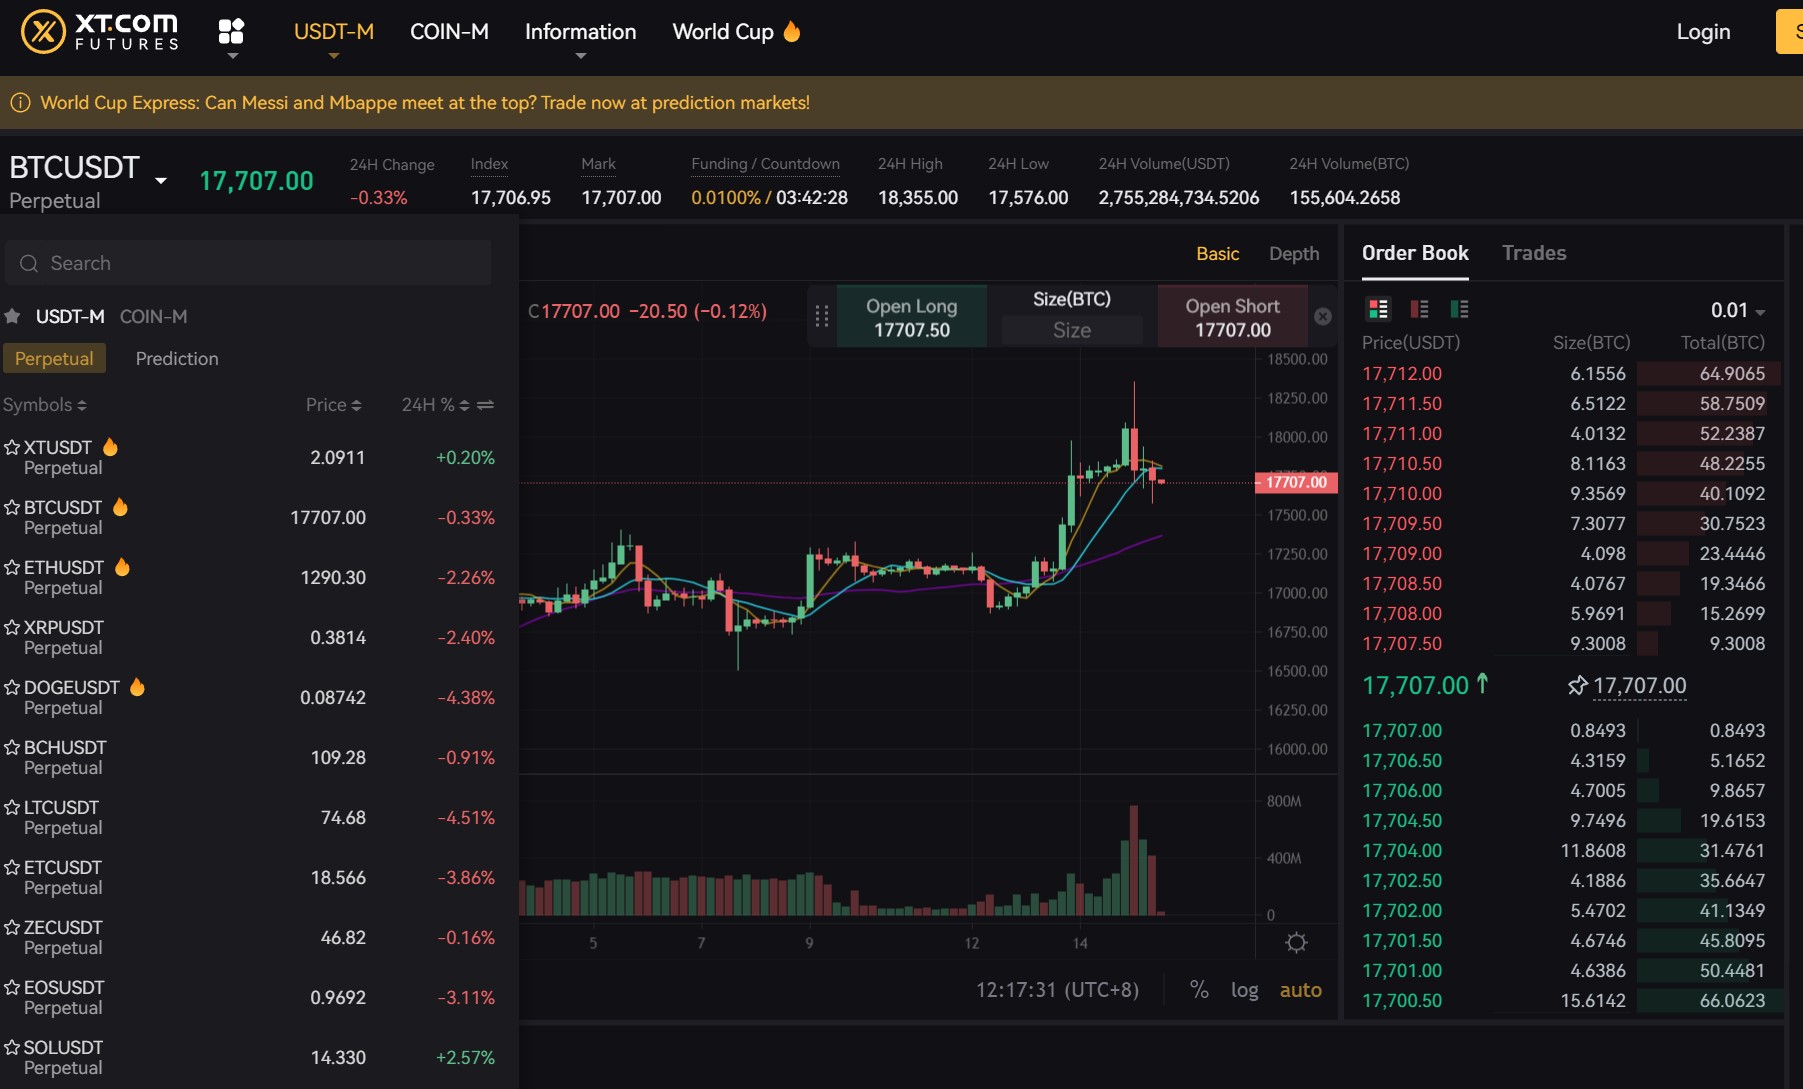Show sell orders only in order book
Image resolution: width=1803 pixels, height=1089 pixels.
point(1419,309)
